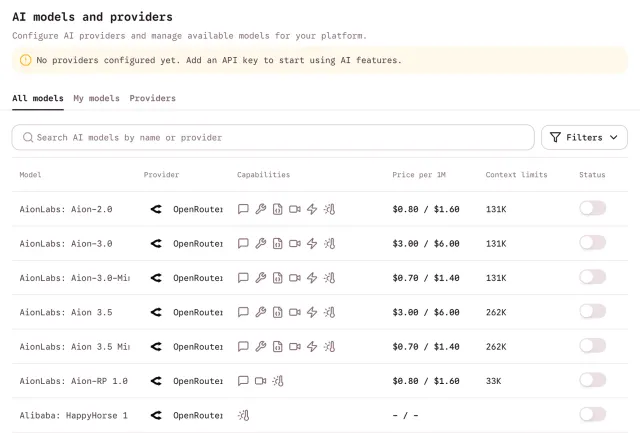Viewport: 640px width, 433px height.
Task: Click video camera icon in Aion-RP 1.0 row
Action: (x=260, y=381)
